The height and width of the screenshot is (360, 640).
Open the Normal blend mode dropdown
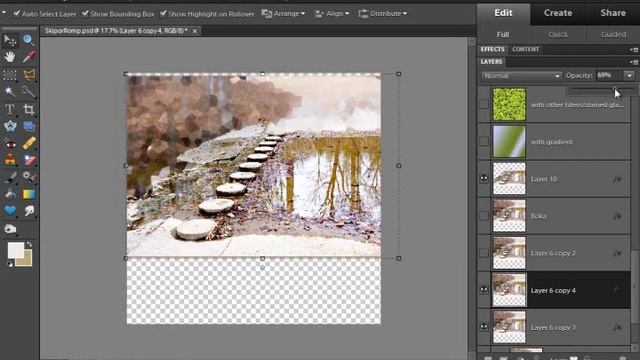(x=522, y=76)
